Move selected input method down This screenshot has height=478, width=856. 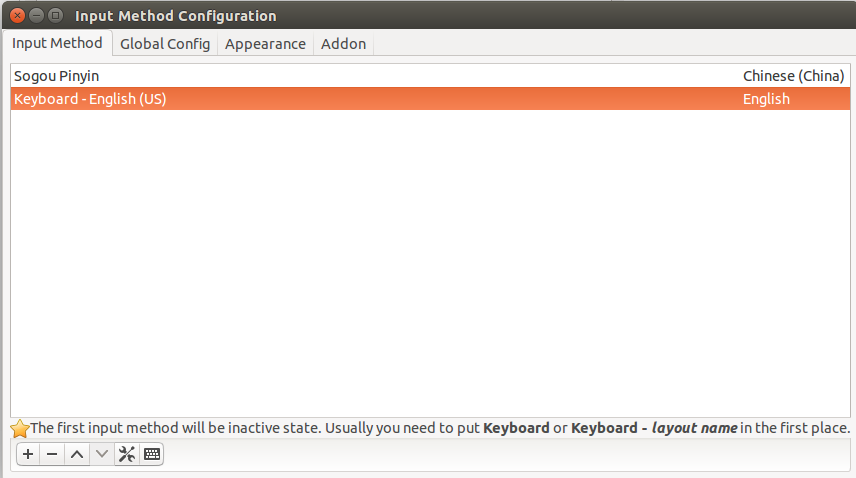[x=102, y=454]
